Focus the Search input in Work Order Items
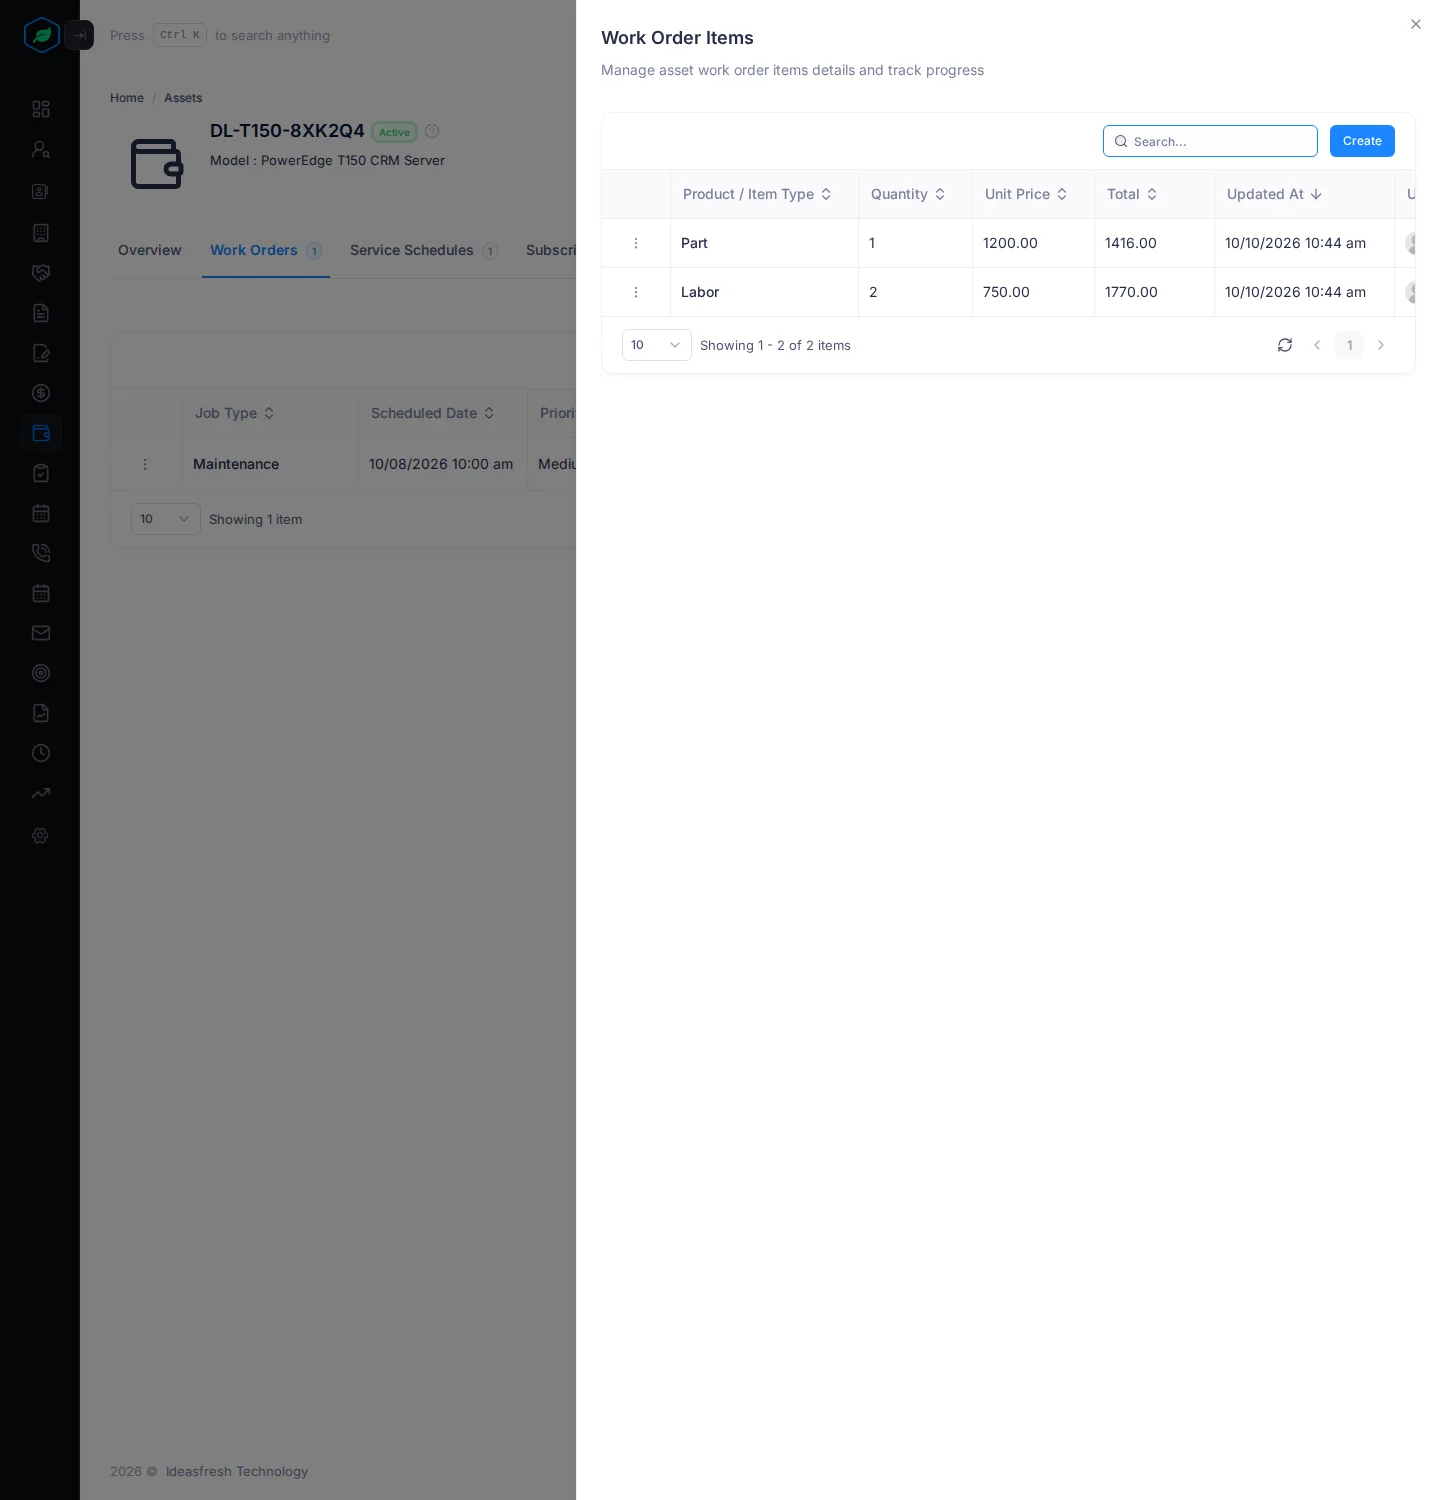Screen dimensions: 1440x1500 click(1210, 141)
